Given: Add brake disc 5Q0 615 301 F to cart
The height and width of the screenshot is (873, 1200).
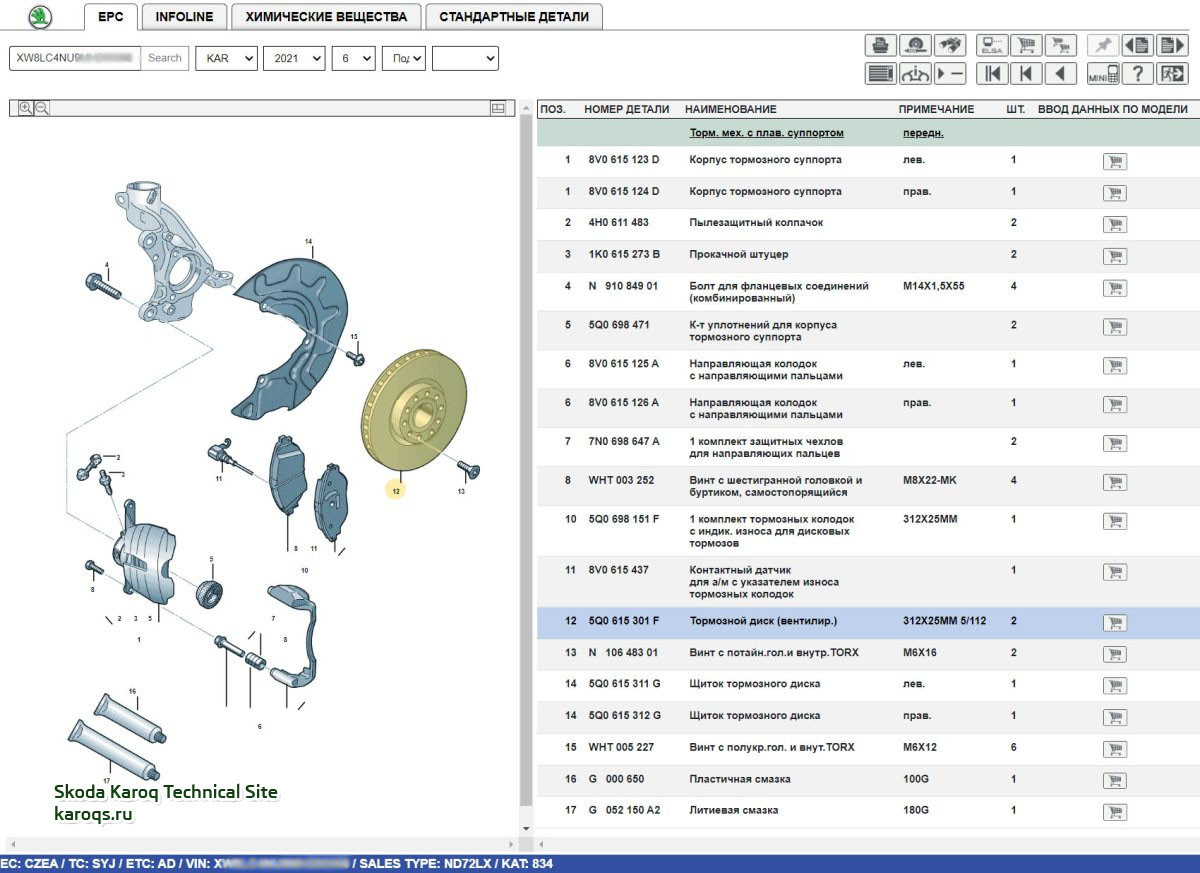Looking at the screenshot, I should click(1114, 622).
